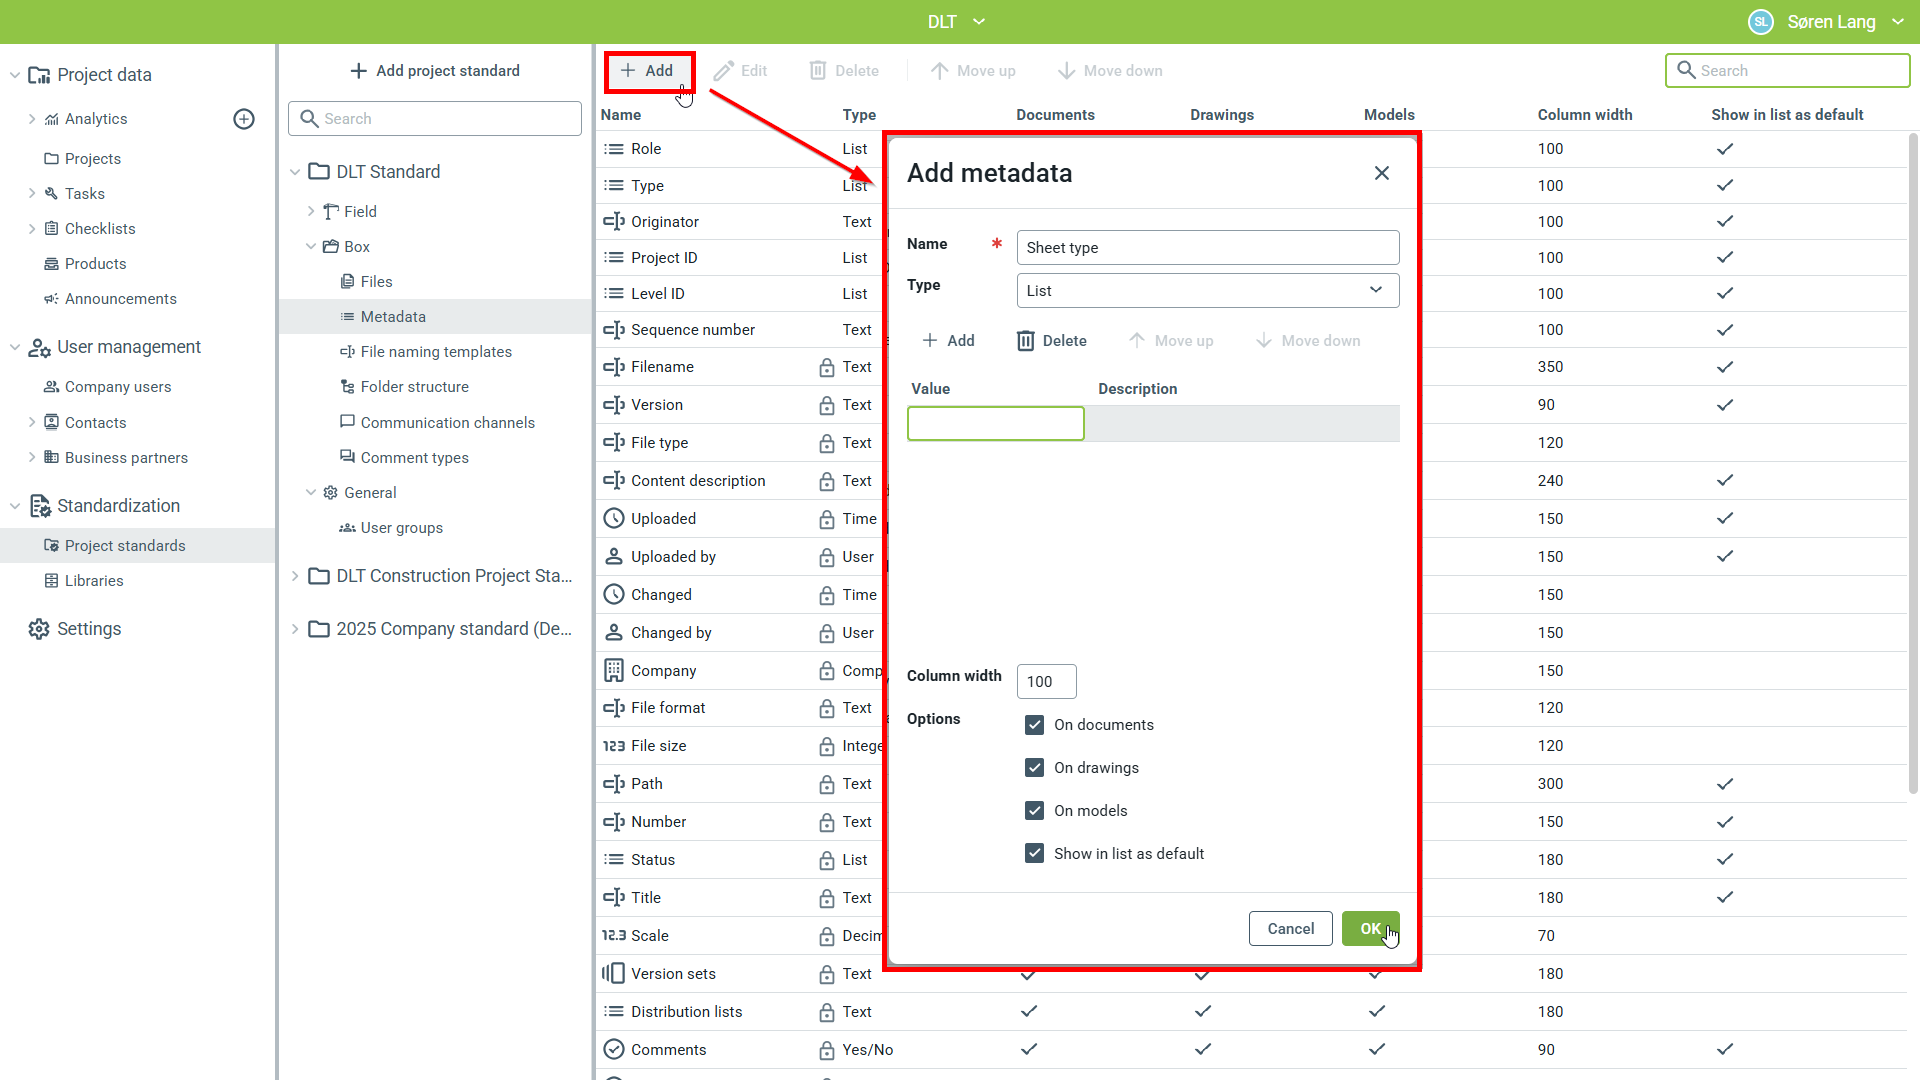Open the Type dropdown in dialog
Screen dimensions: 1920x1080
coord(1207,291)
